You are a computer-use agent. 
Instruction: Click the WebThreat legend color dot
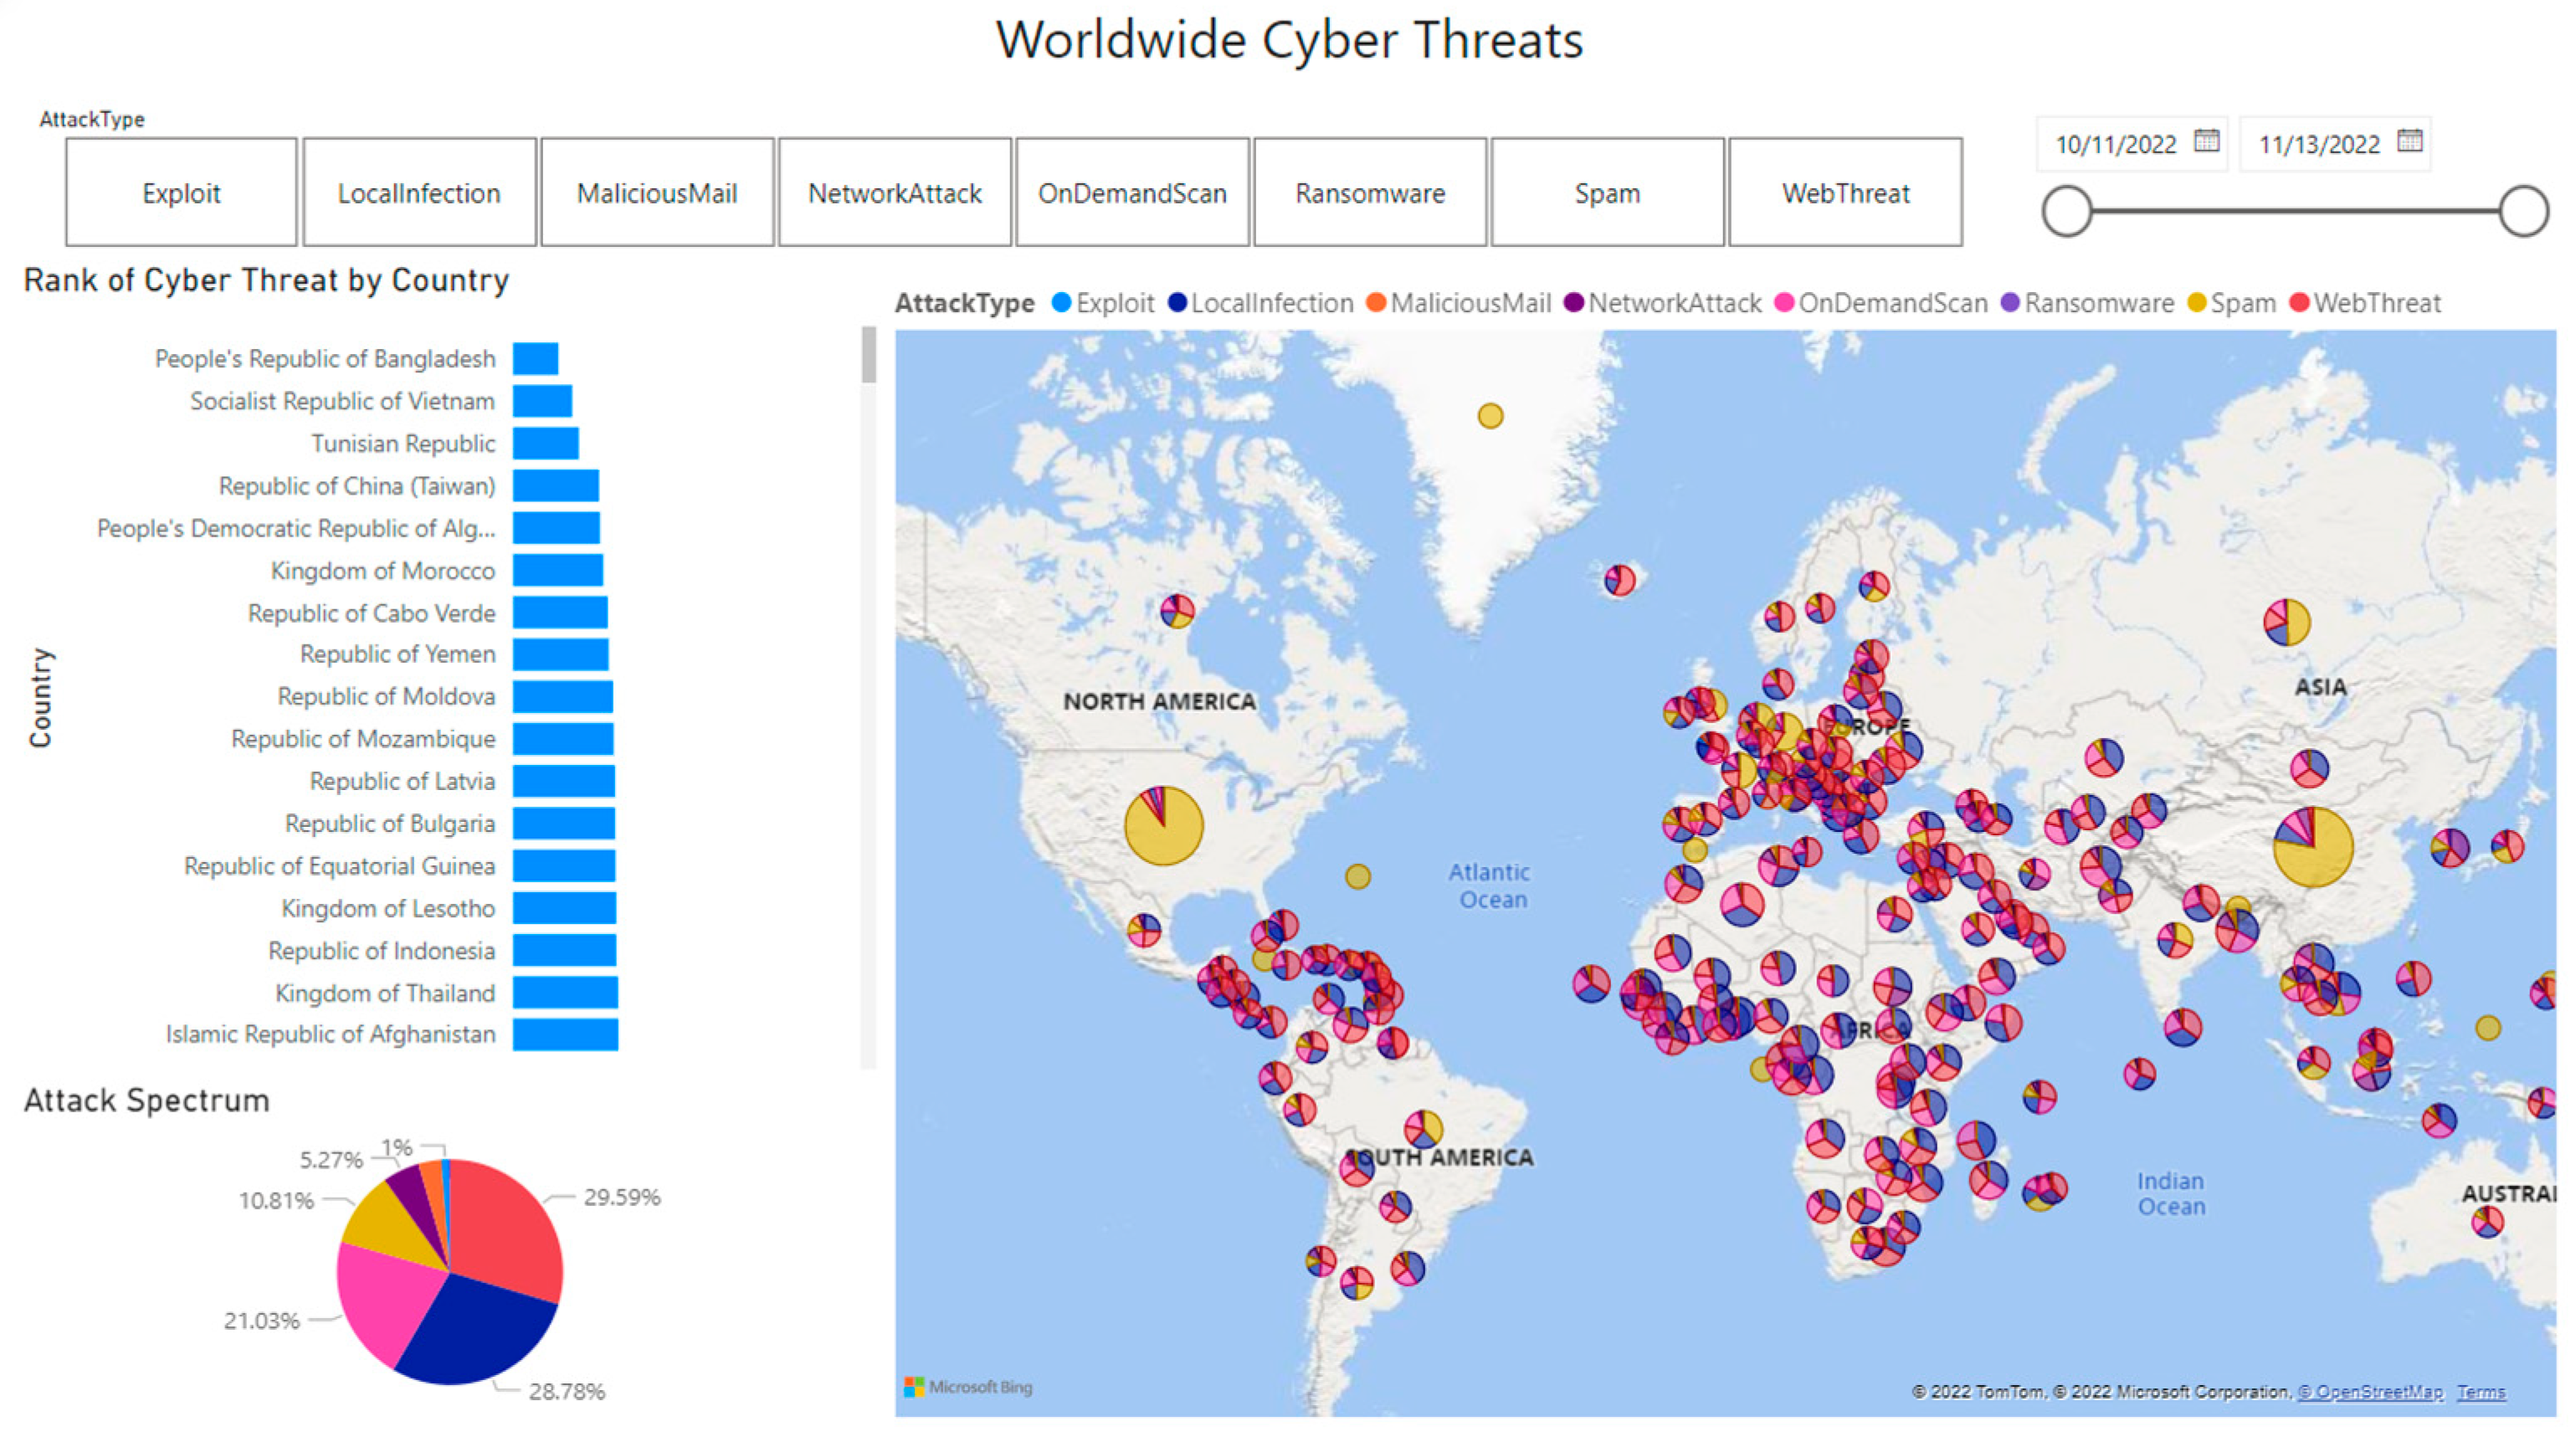click(x=2299, y=303)
